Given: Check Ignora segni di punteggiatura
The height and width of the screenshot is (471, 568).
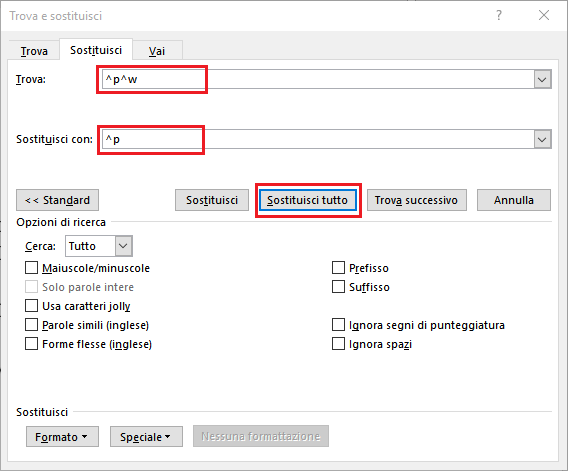Looking at the screenshot, I should tap(338, 325).
